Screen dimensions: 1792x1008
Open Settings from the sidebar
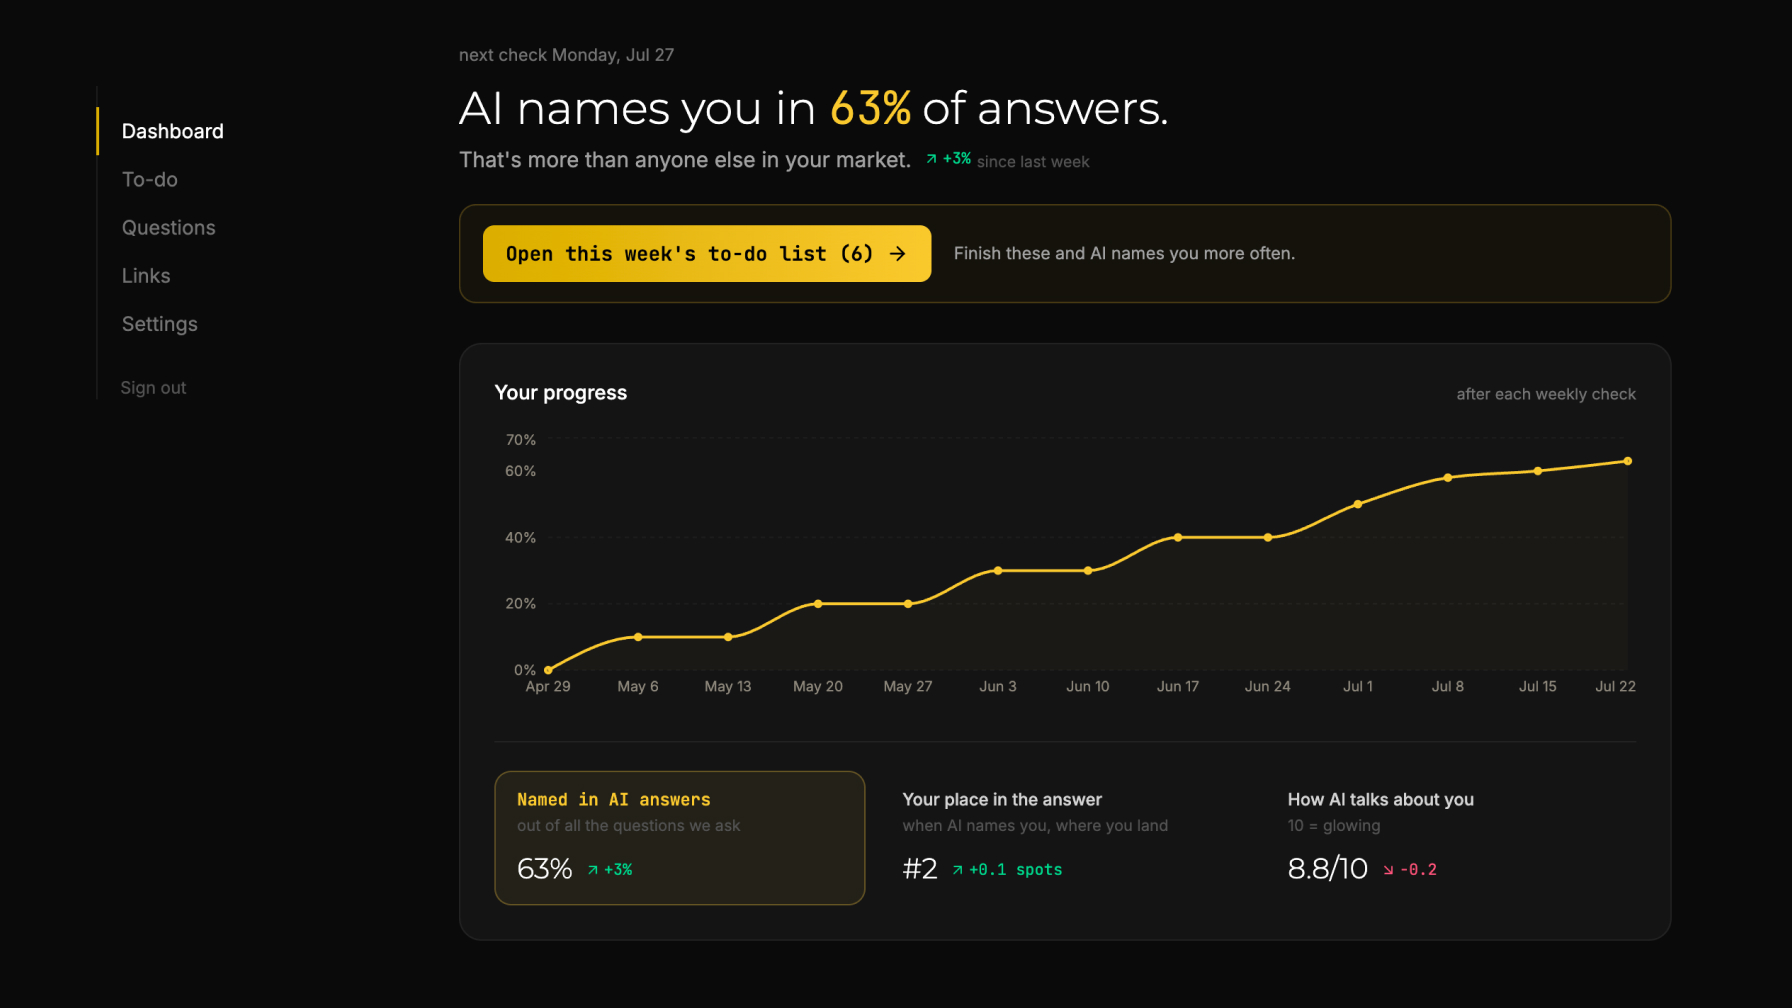[x=160, y=323]
